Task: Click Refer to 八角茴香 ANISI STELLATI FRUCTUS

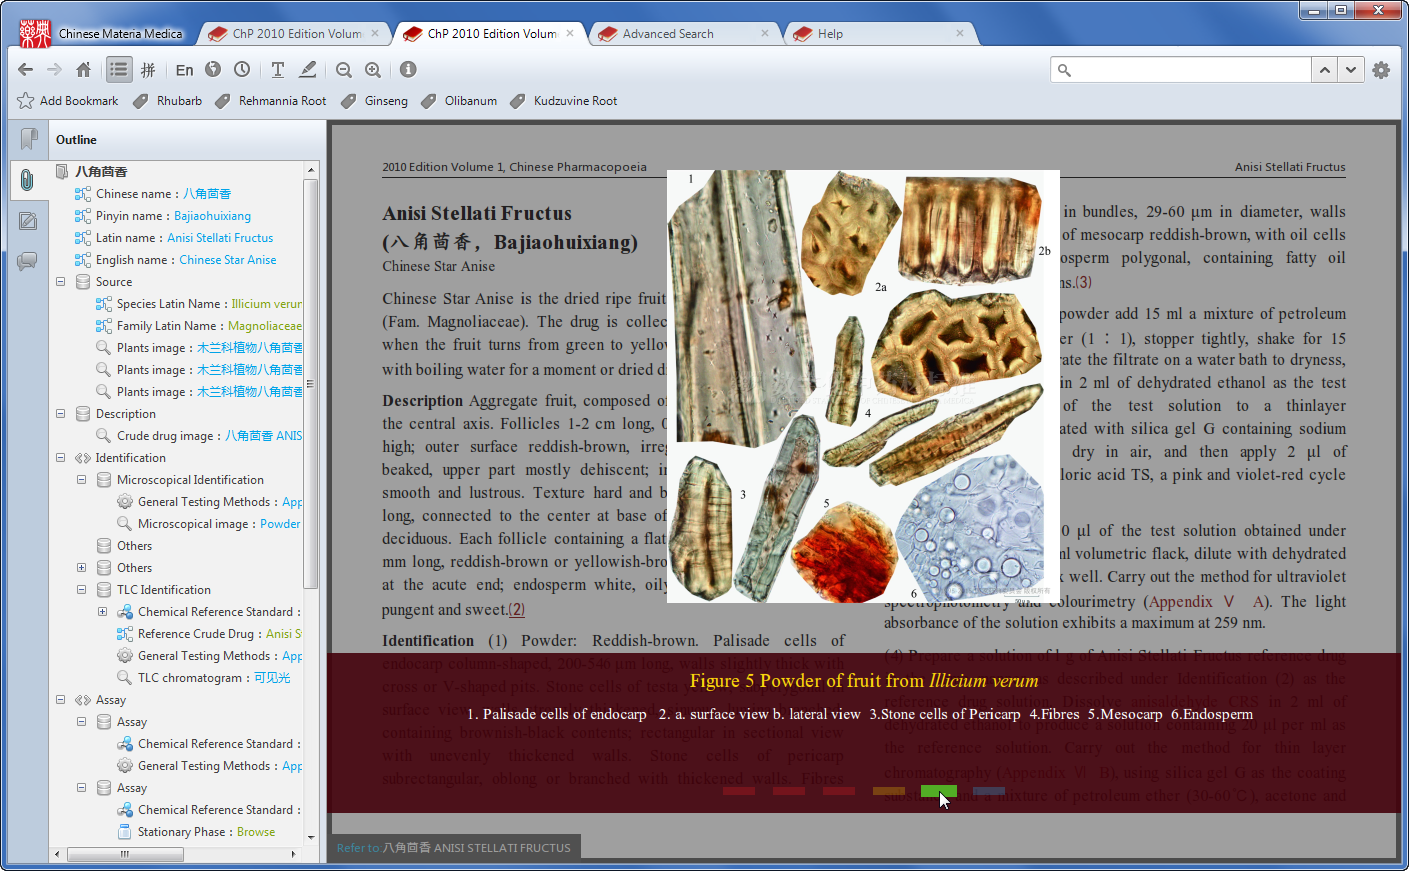Action: tap(454, 847)
